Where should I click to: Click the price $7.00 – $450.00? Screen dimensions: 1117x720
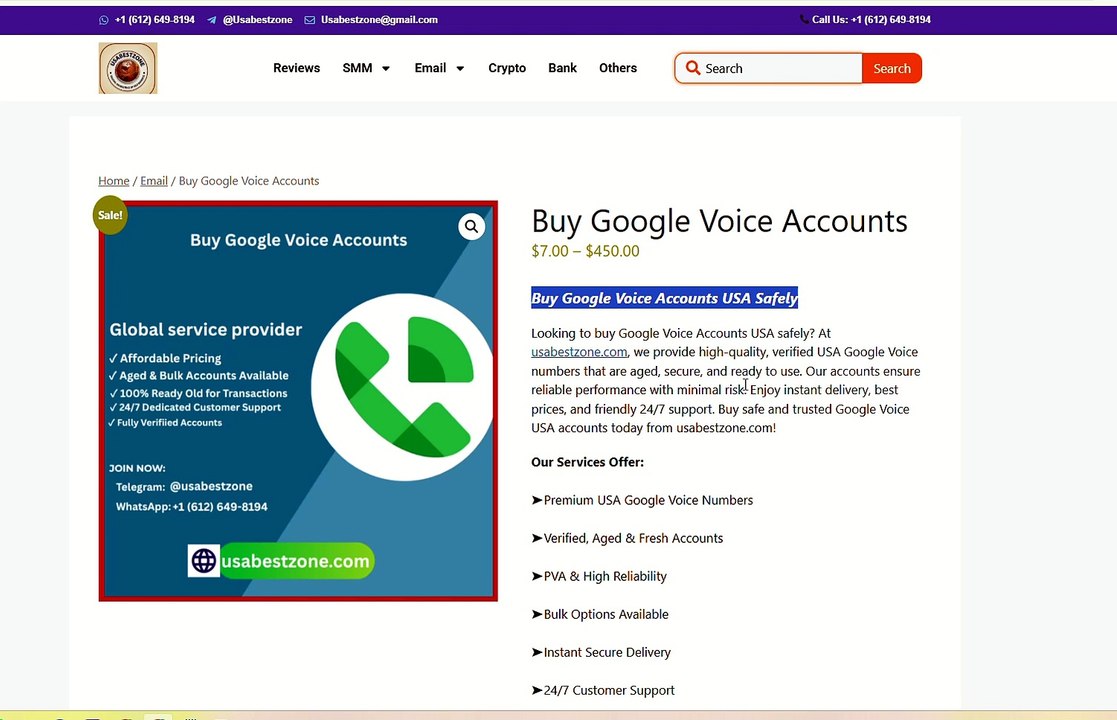(x=586, y=251)
